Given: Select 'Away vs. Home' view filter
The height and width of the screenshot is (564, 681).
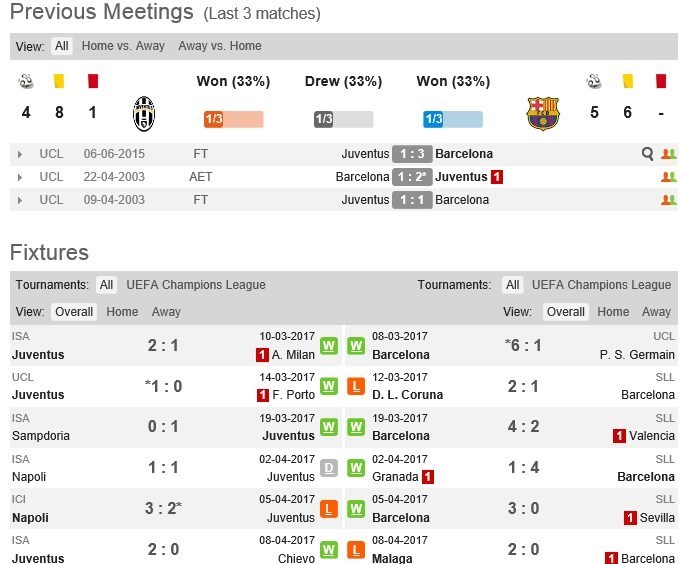Looking at the screenshot, I should (x=219, y=46).
